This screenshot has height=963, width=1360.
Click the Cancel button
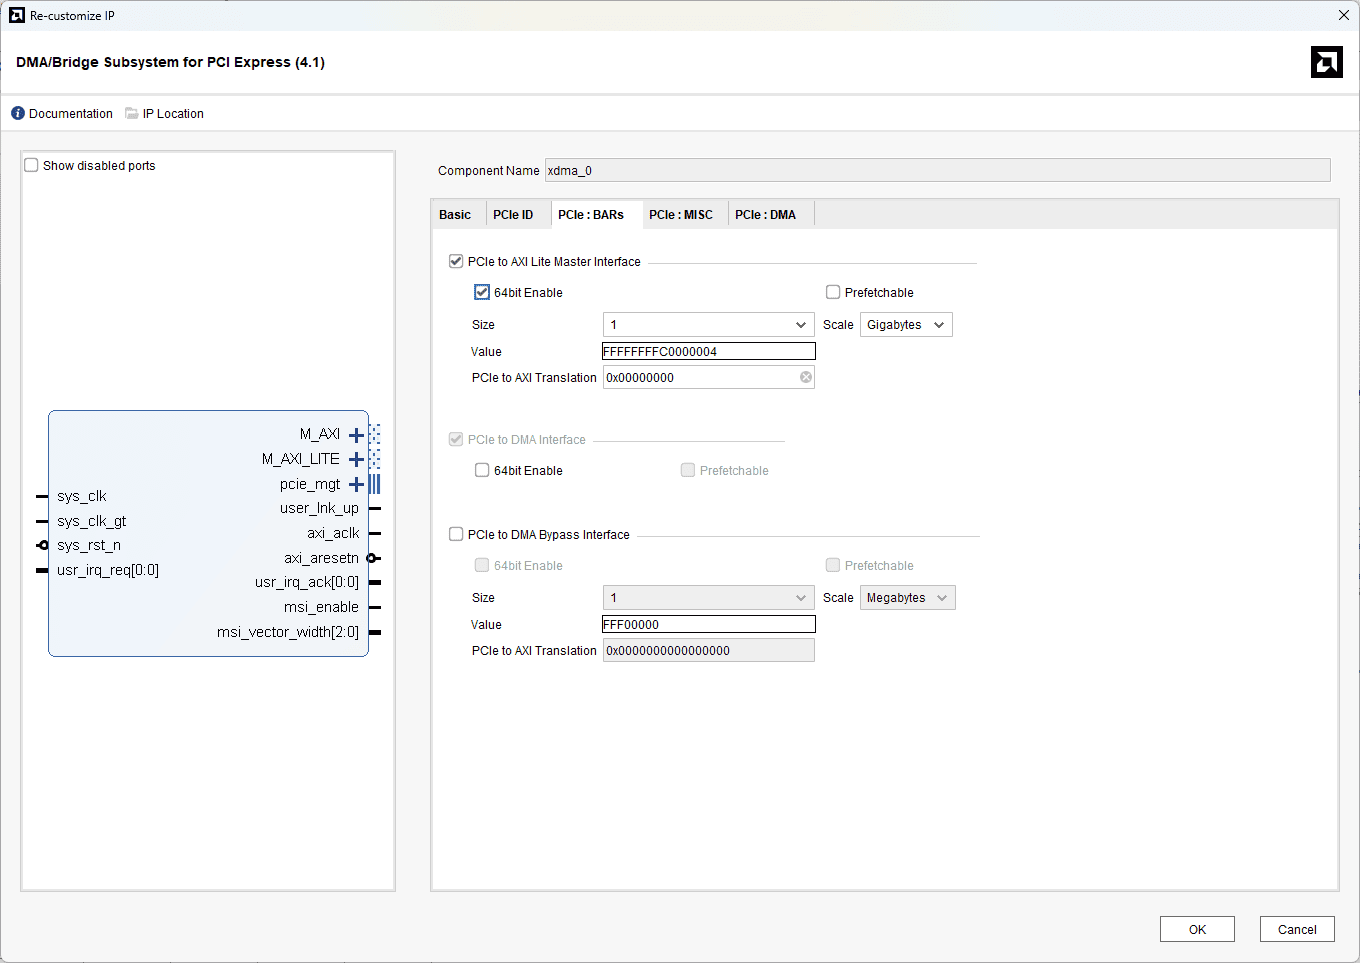1296,929
